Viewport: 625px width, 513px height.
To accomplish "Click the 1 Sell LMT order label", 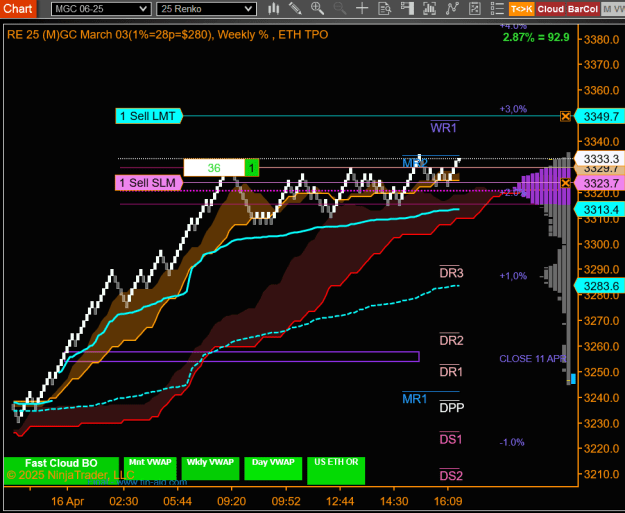I will 149,116.
